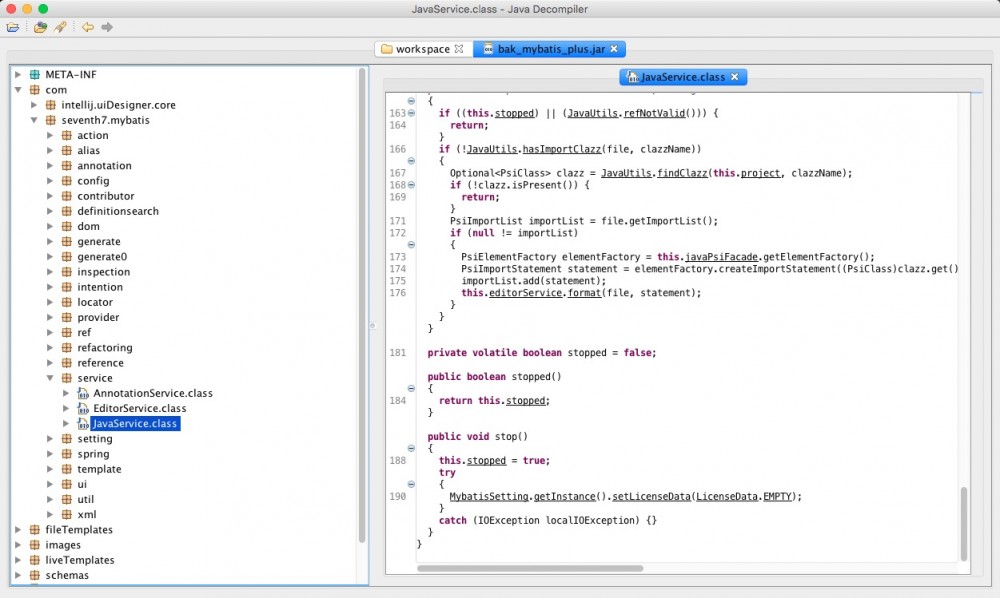The image size is (1000, 598).
Task: Follow the javaPsiFacade field link
Action: tap(721, 257)
